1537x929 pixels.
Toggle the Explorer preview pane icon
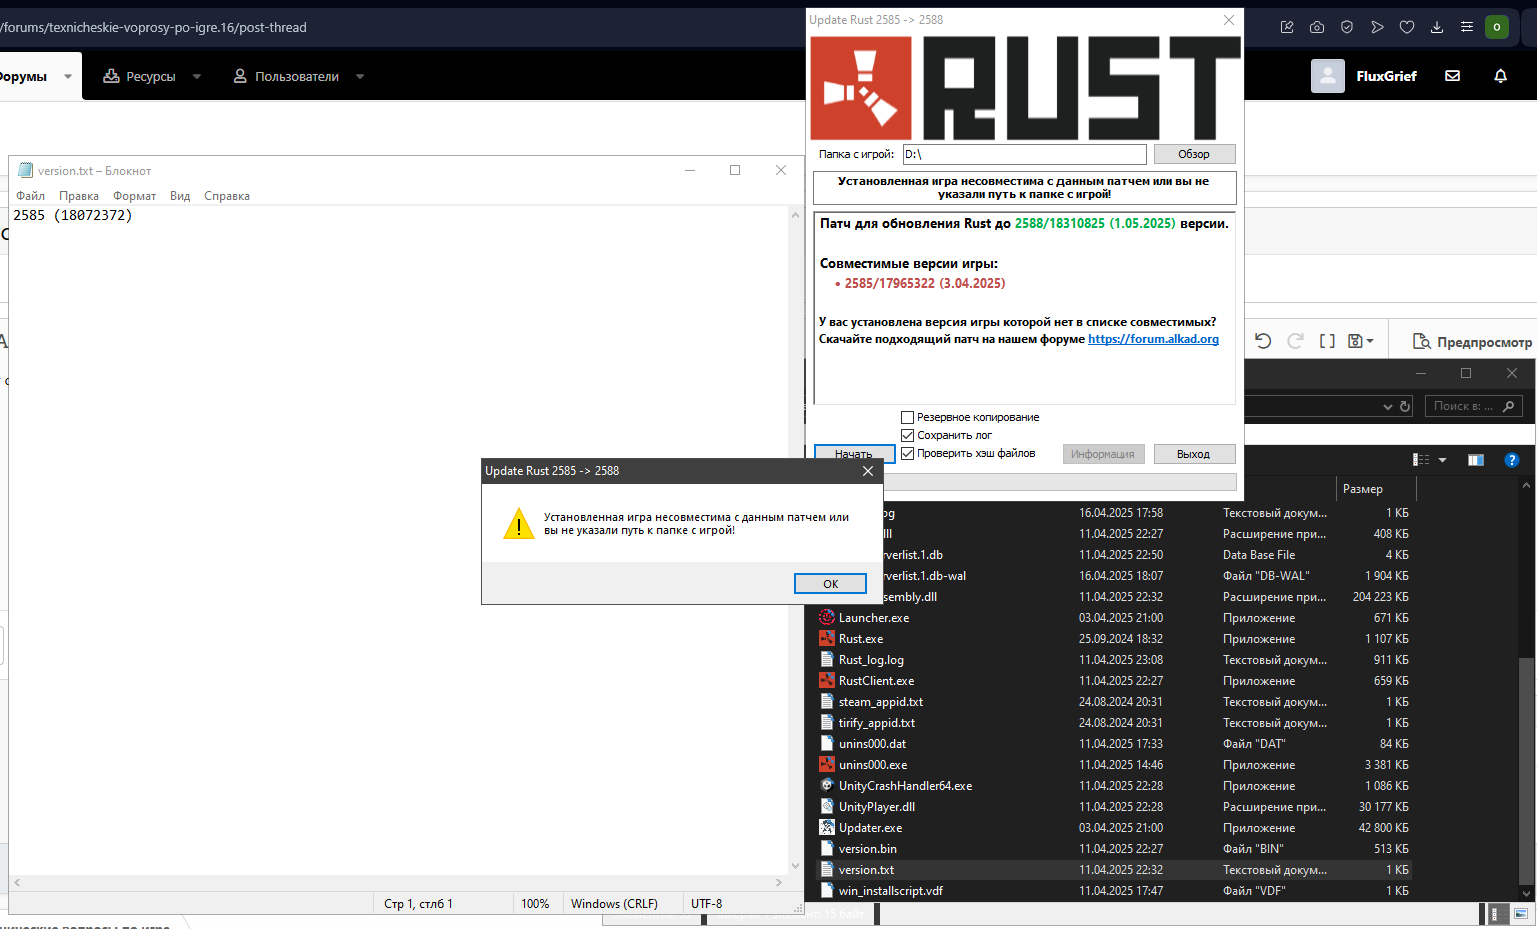tap(1476, 459)
